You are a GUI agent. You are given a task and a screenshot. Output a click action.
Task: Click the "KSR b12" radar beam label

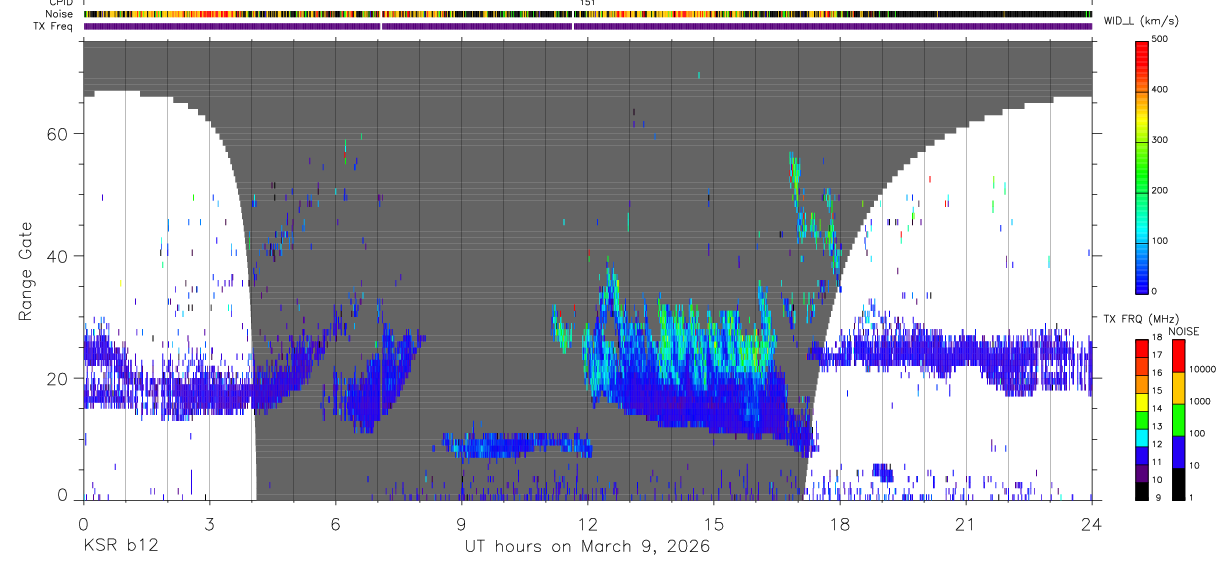pyautogui.click(x=120, y=547)
